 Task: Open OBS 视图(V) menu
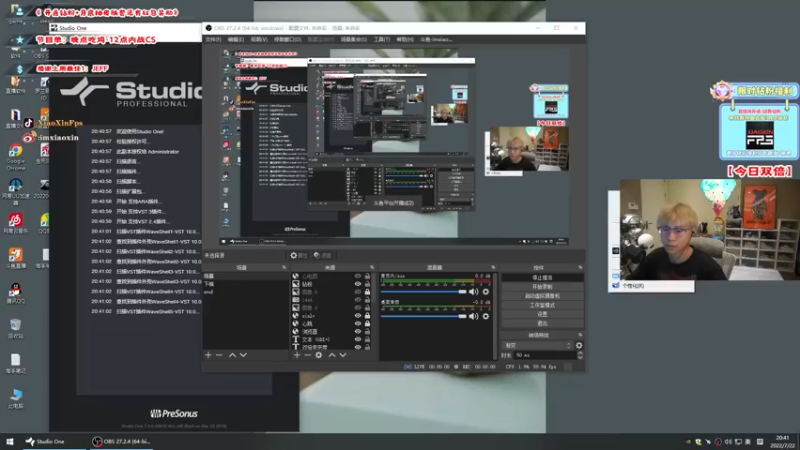pyautogui.click(x=259, y=39)
